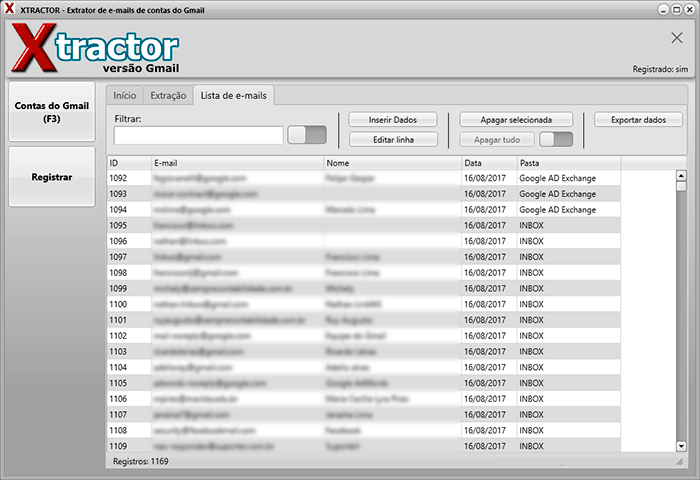Maximize the XTRACTOR window

[x=677, y=10]
